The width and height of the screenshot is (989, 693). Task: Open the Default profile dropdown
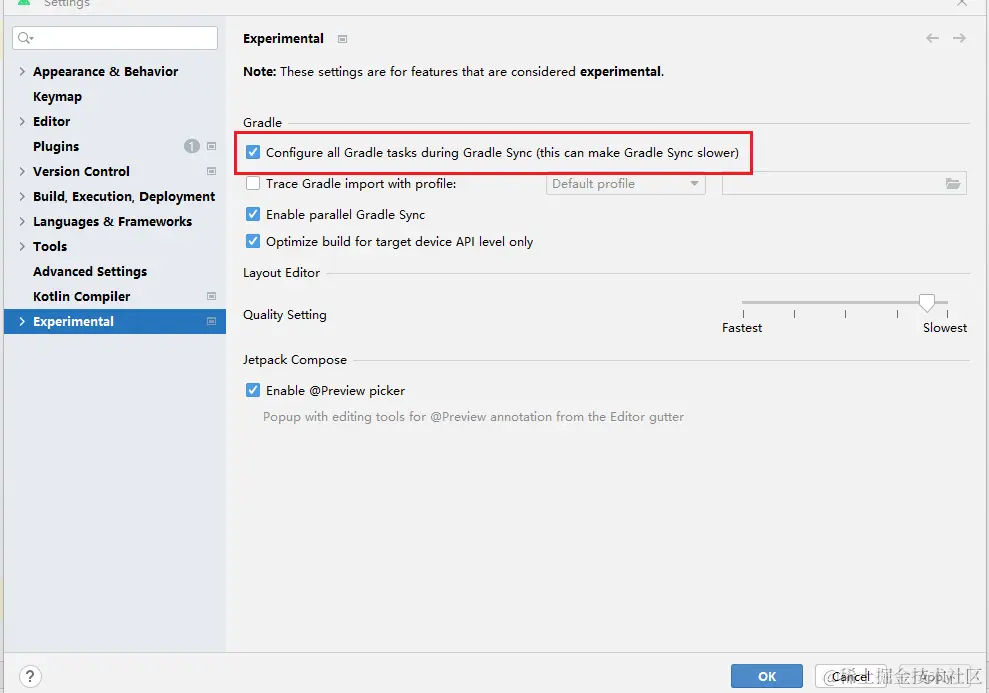tap(626, 183)
